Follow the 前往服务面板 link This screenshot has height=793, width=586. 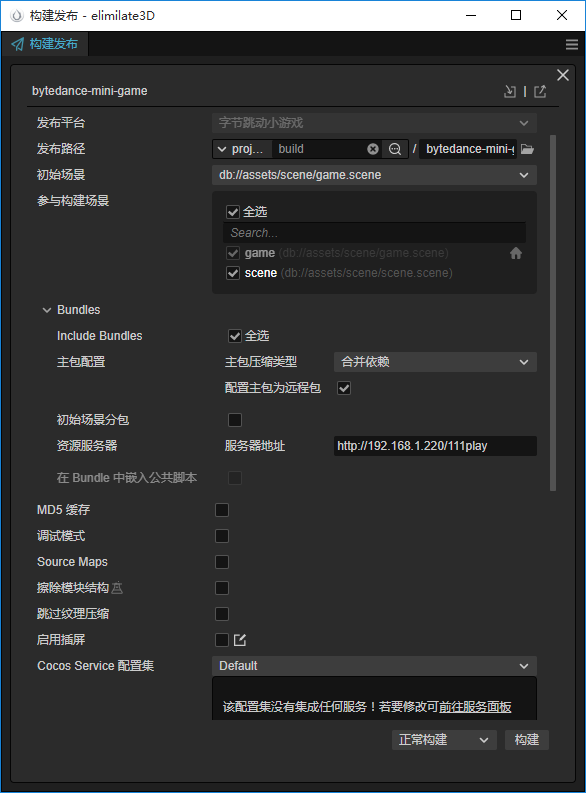tap(475, 707)
